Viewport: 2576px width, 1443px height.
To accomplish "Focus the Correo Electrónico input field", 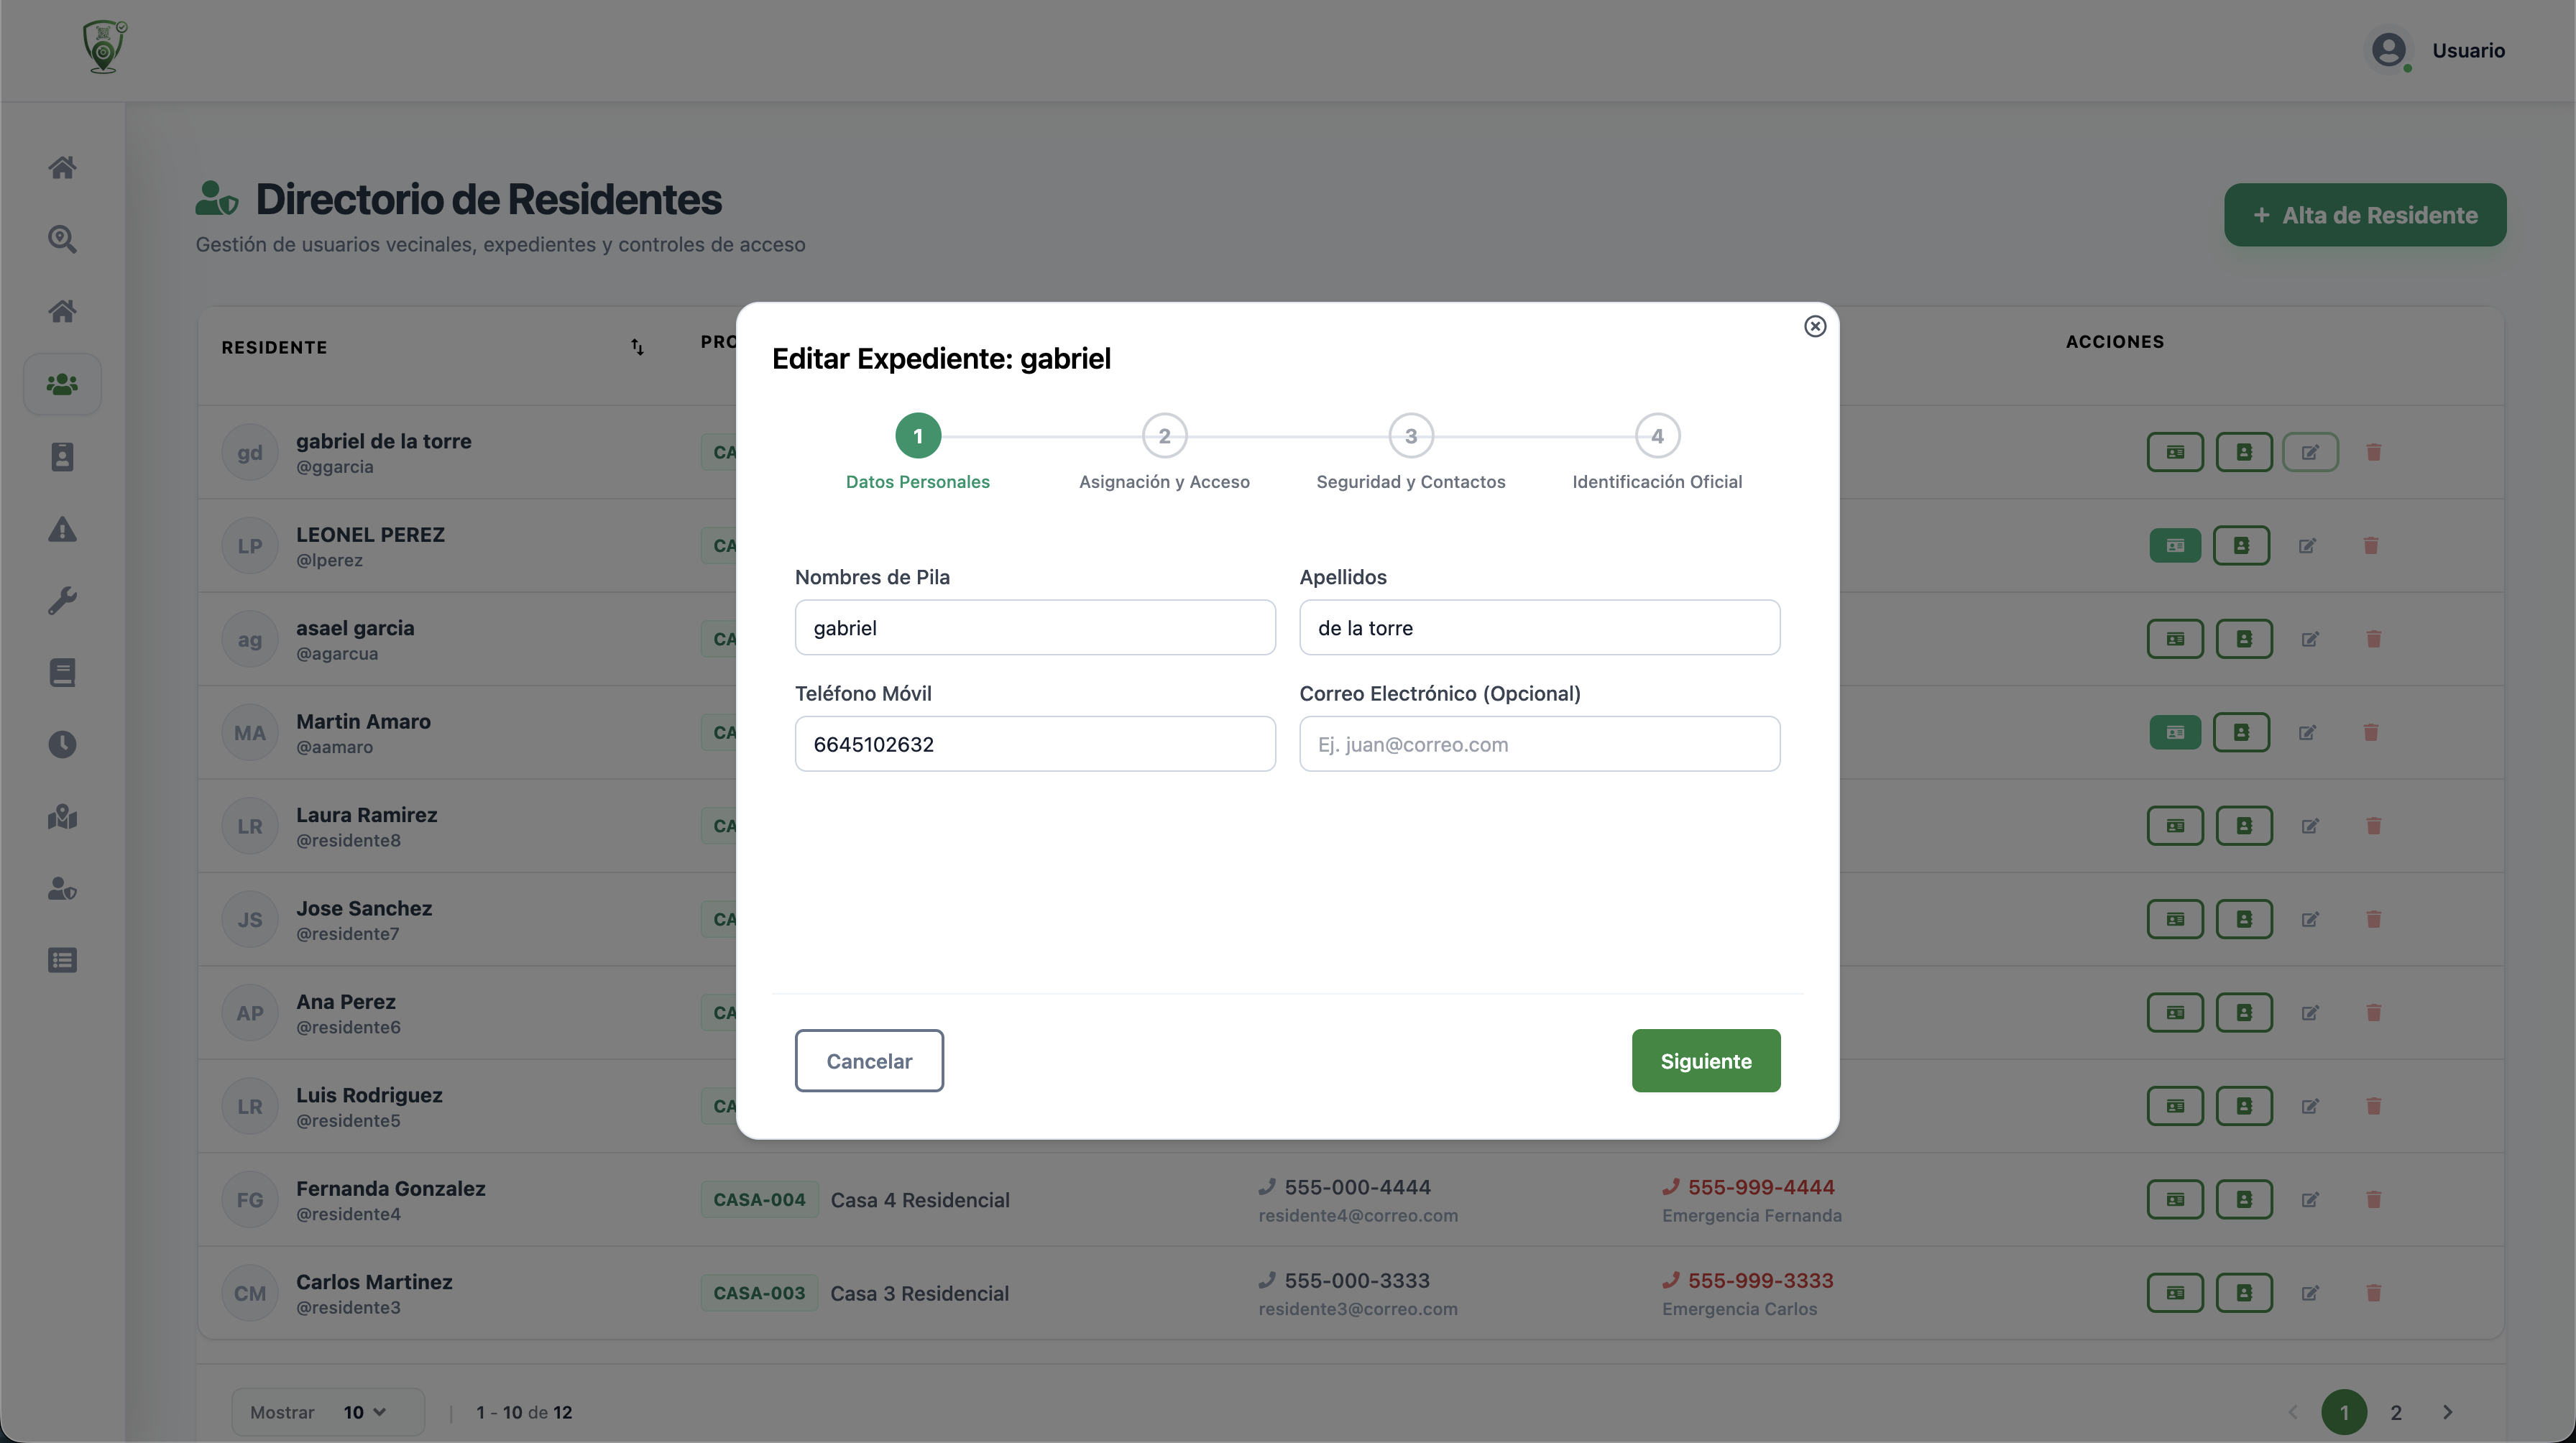I will click(1539, 744).
